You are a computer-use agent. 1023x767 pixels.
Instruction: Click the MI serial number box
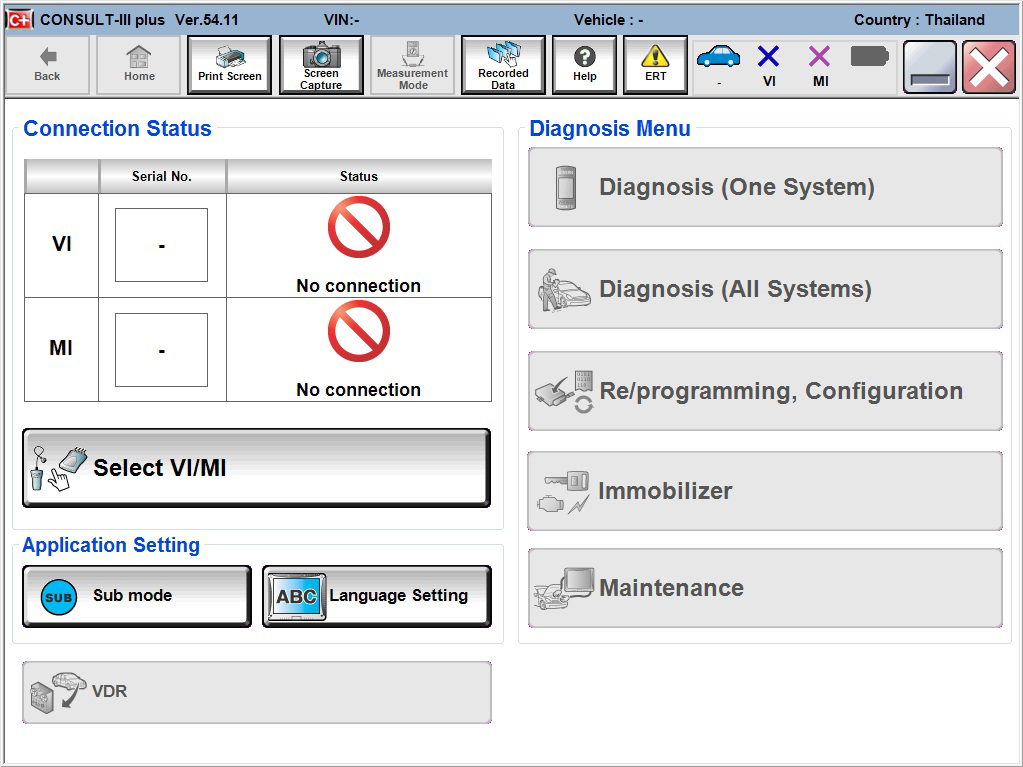pyautogui.click(x=161, y=350)
